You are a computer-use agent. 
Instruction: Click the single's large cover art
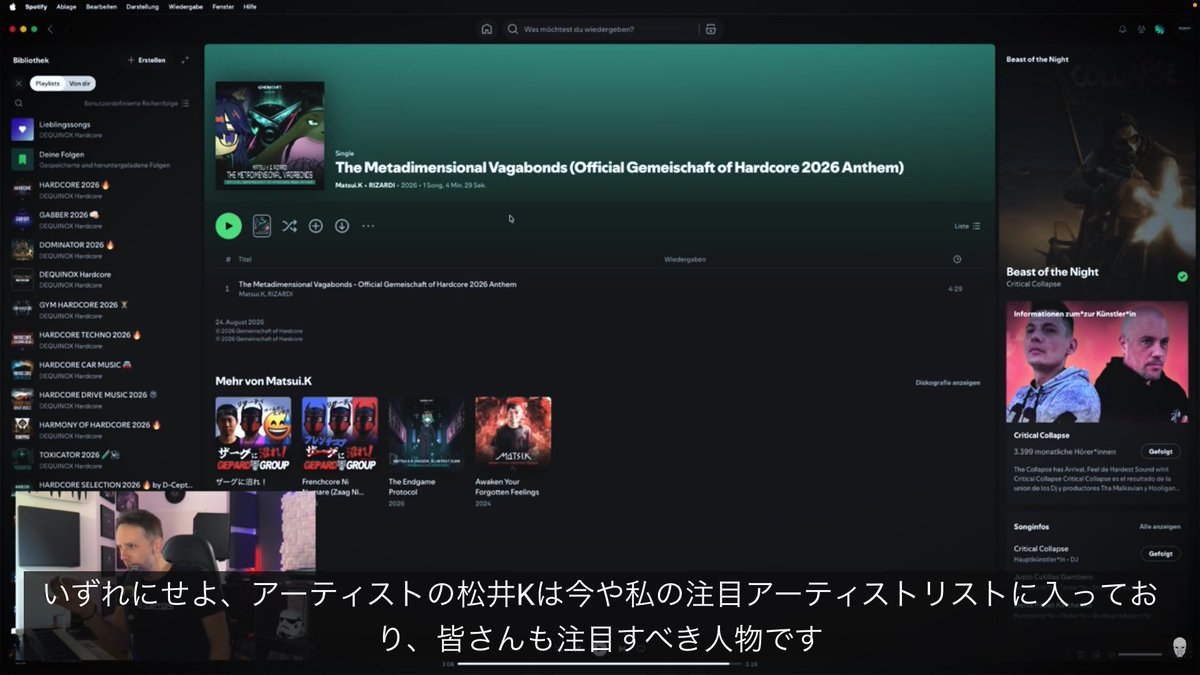click(x=270, y=136)
